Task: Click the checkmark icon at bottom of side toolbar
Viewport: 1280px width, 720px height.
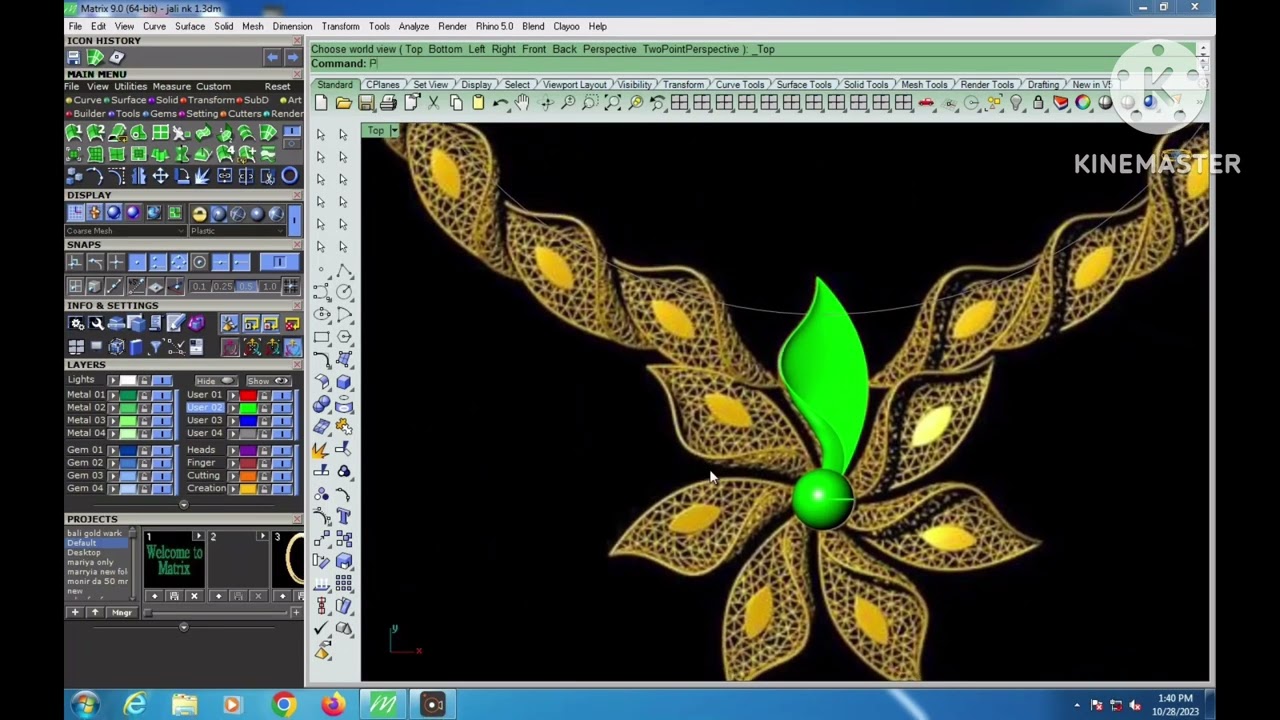Action: (x=321, y=629)
